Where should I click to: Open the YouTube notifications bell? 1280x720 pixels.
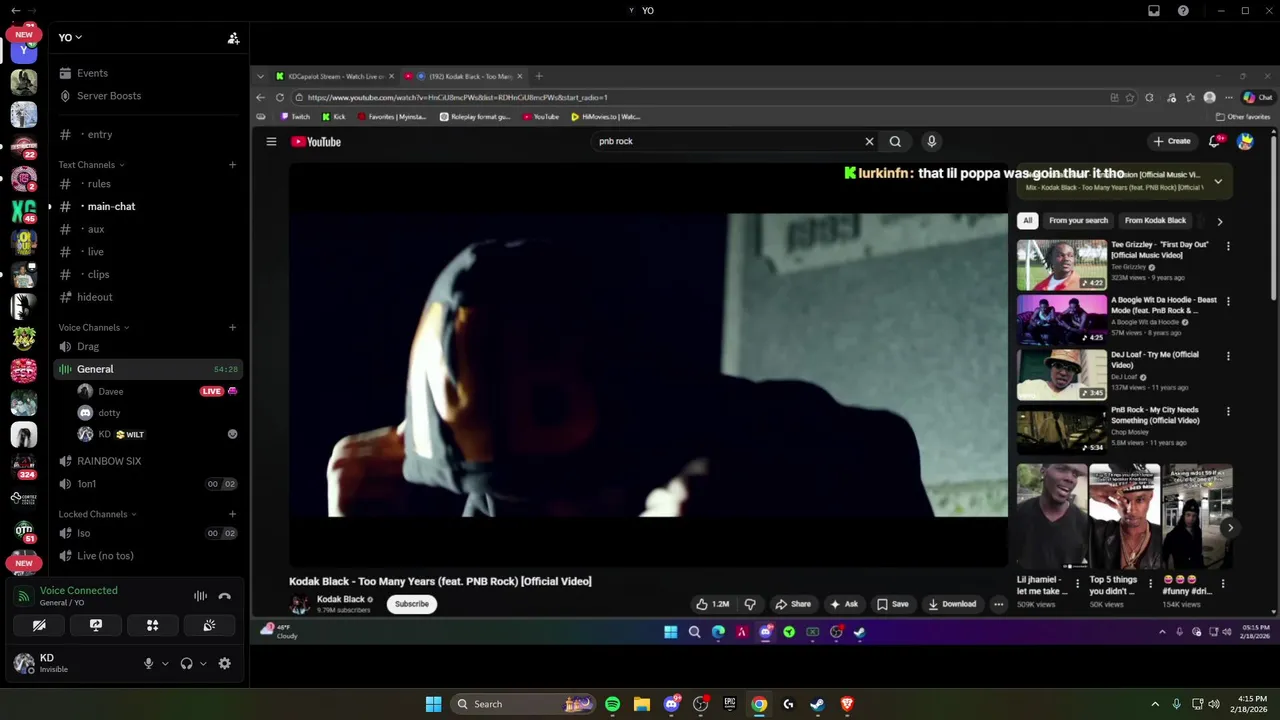1215,142
